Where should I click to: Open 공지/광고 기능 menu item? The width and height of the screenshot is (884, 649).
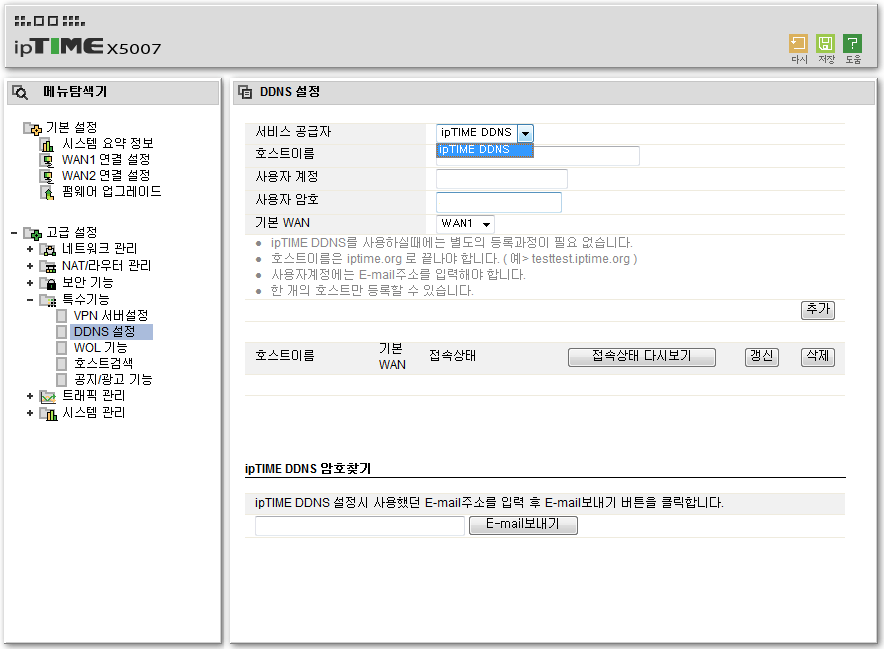[113, 379]
